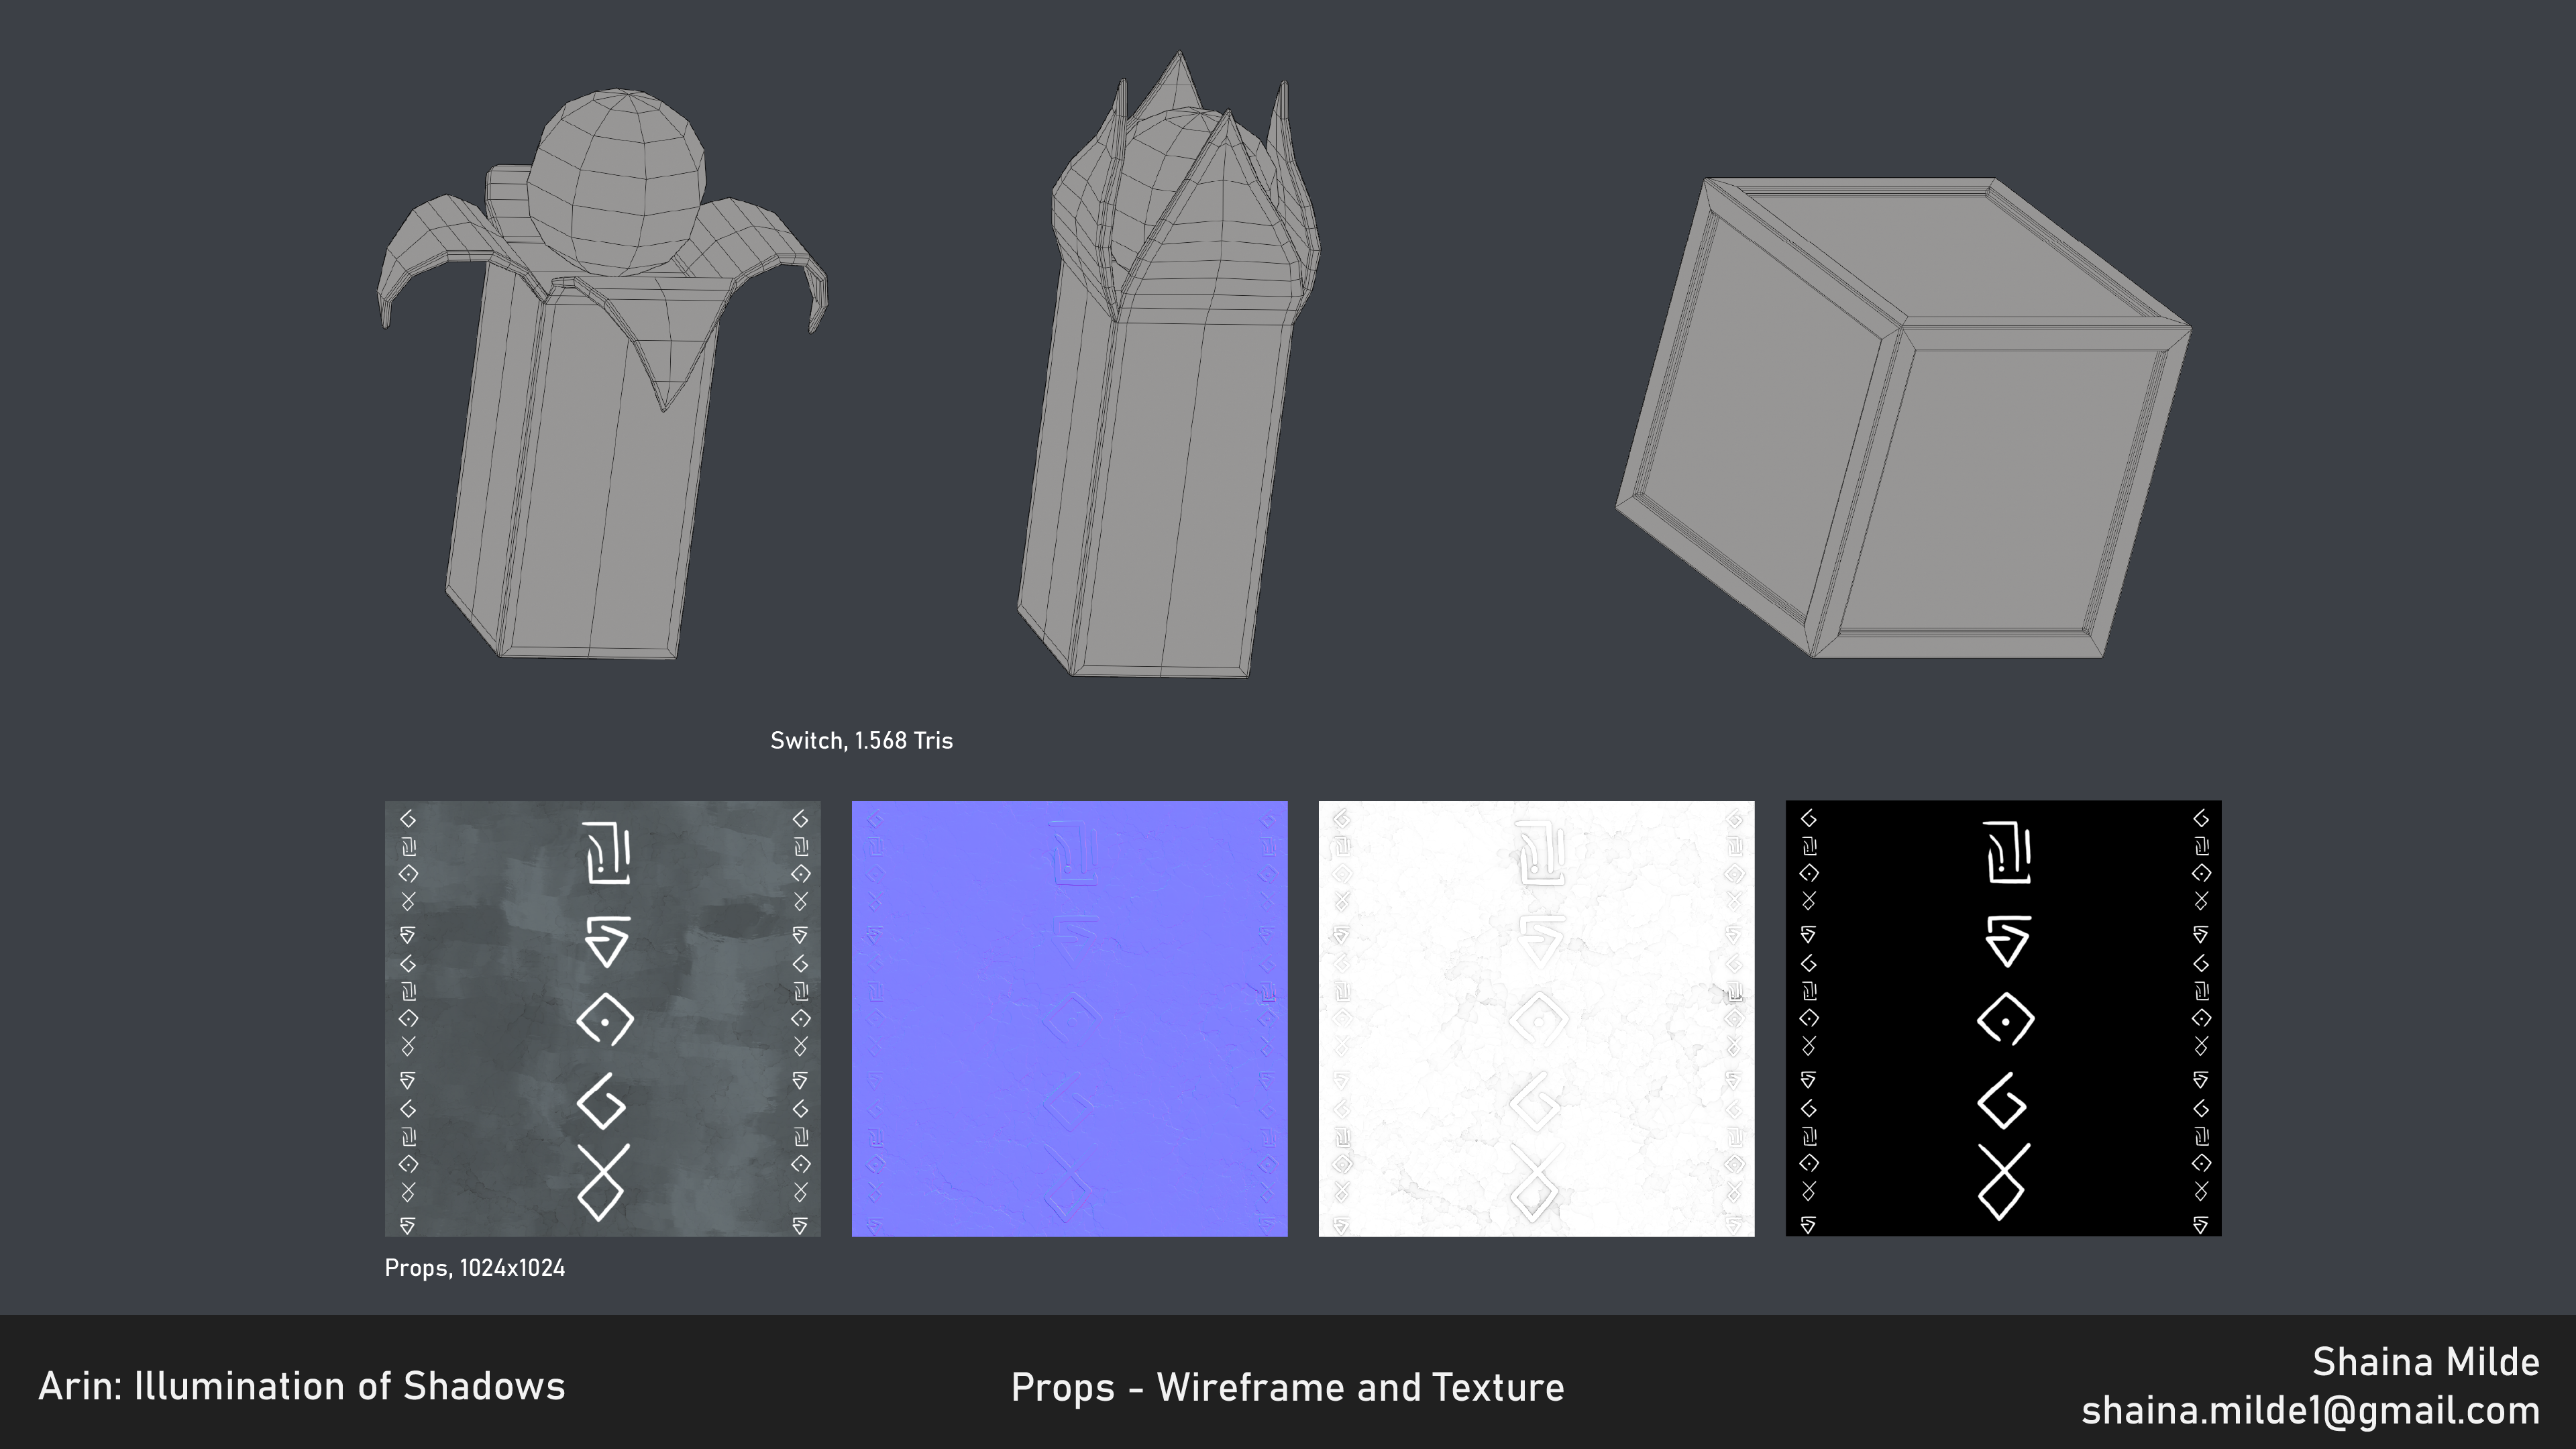Click the 'Switch, 1.568 Tris' caption
Image resolution: width=2576 pixels, height=1449 pixels.
[861, 741]
